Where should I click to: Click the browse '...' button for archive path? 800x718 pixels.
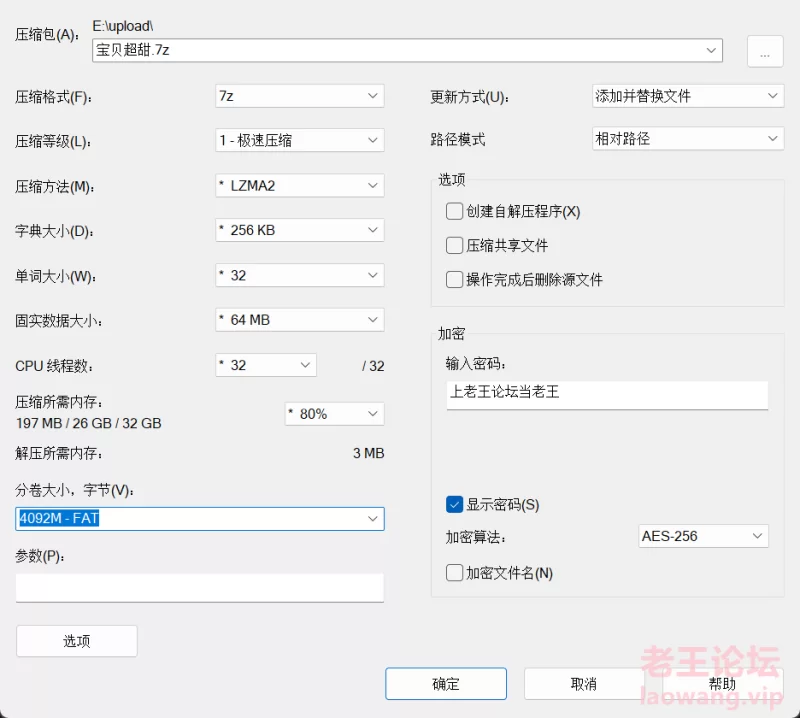(765, 51)
